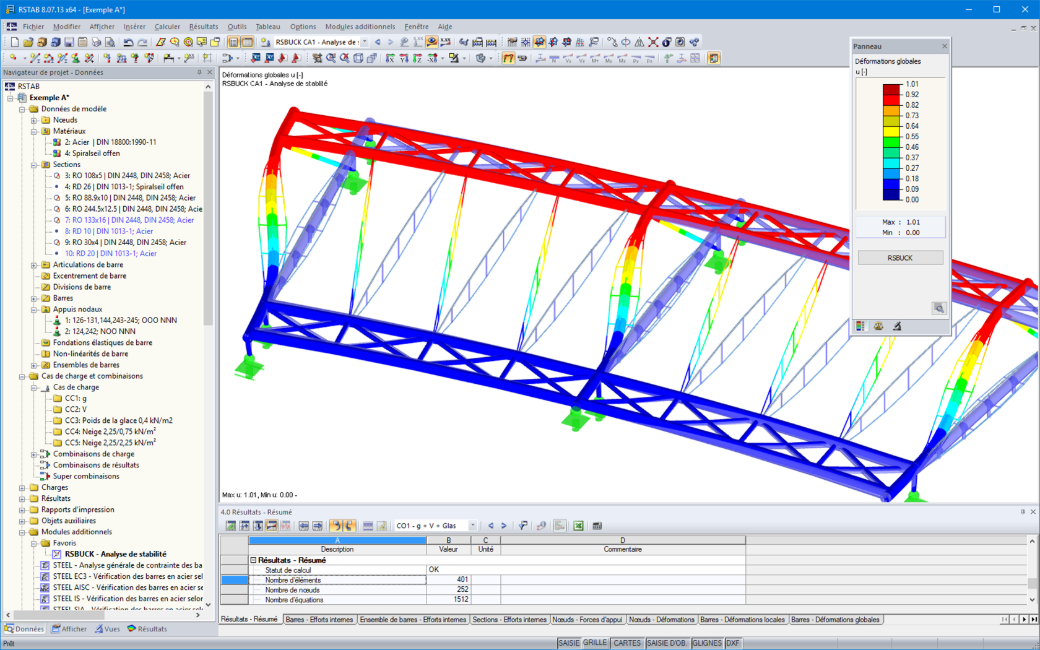
Task: Click the balance-scale factors icon in Panneau
Action: pyautogui.click(x=879, y=326)
